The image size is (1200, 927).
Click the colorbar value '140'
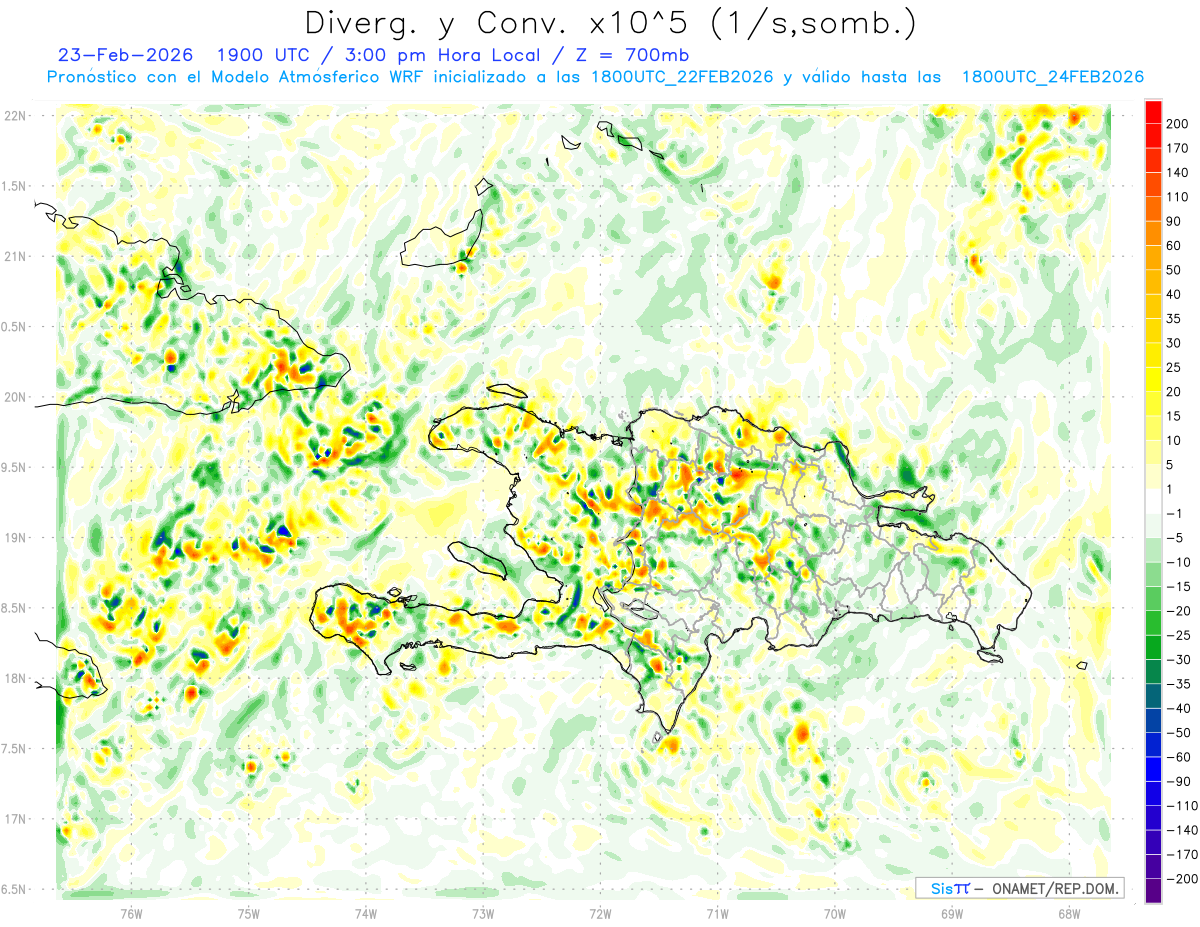pos(1177,173)
